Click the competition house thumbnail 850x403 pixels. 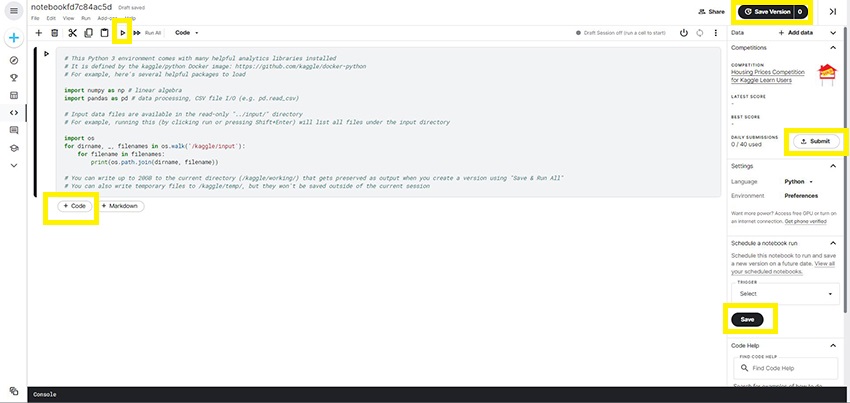(827, 75)
